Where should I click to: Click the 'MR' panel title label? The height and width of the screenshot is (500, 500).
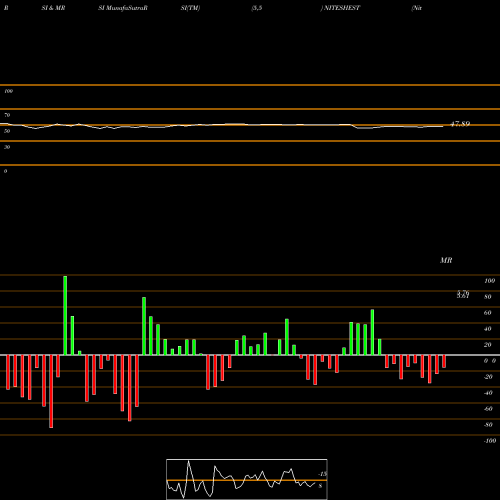click(x=446, y=260)
